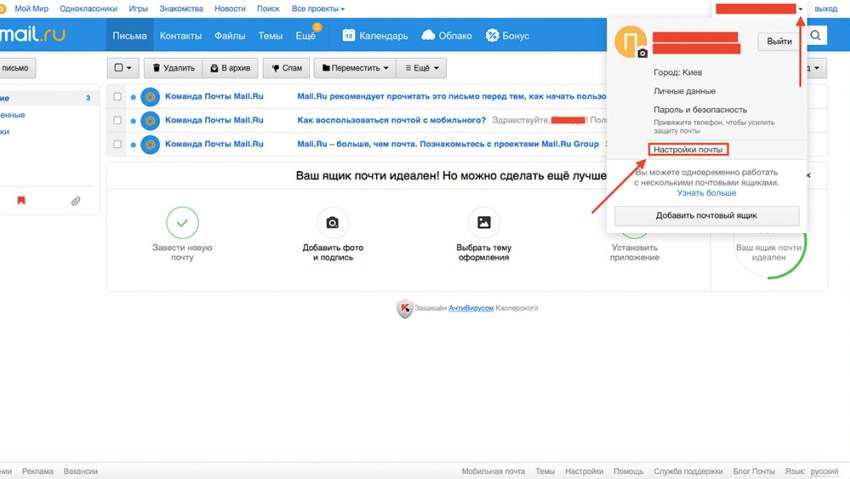Image resolution: width=850 pixels, height=479 pixels.
Task: Click the green checkmark for new mail setup
Action: 182,222
